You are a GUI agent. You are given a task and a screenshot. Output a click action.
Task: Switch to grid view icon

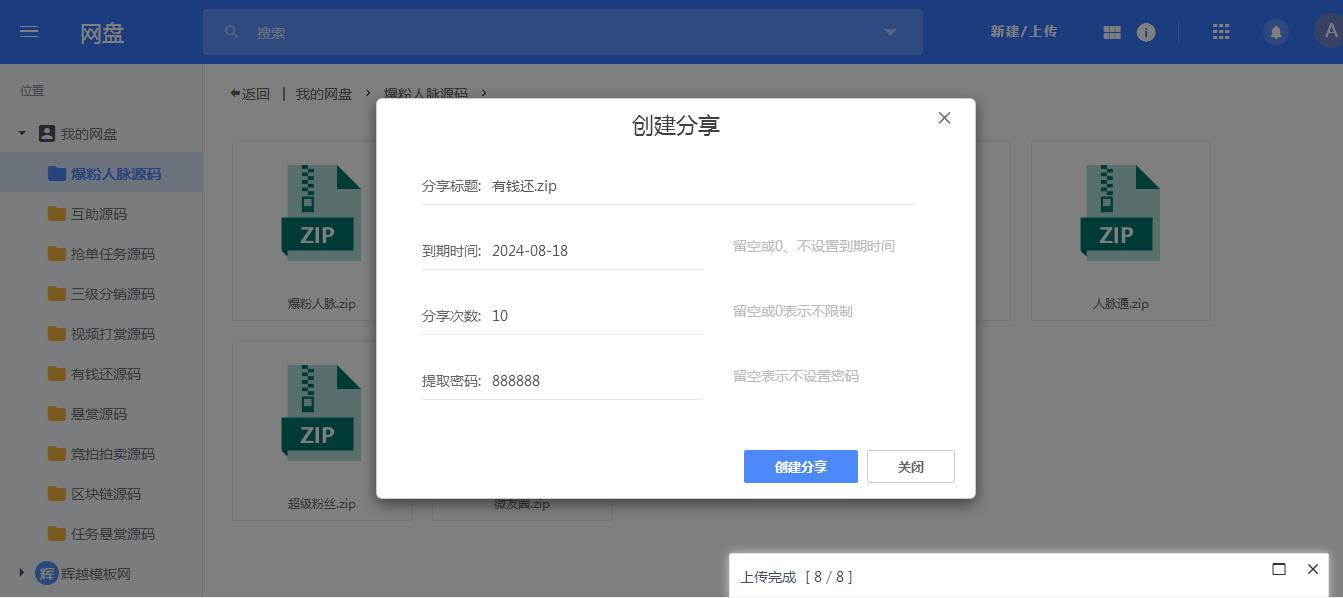click(x=1112, y=32)
